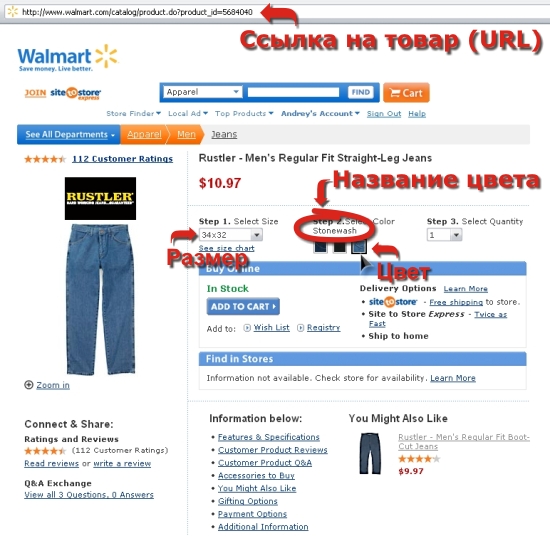Click the ADD TO CART button
The width and height of the screenshot is (550, 536).
[x=243, y=306]
